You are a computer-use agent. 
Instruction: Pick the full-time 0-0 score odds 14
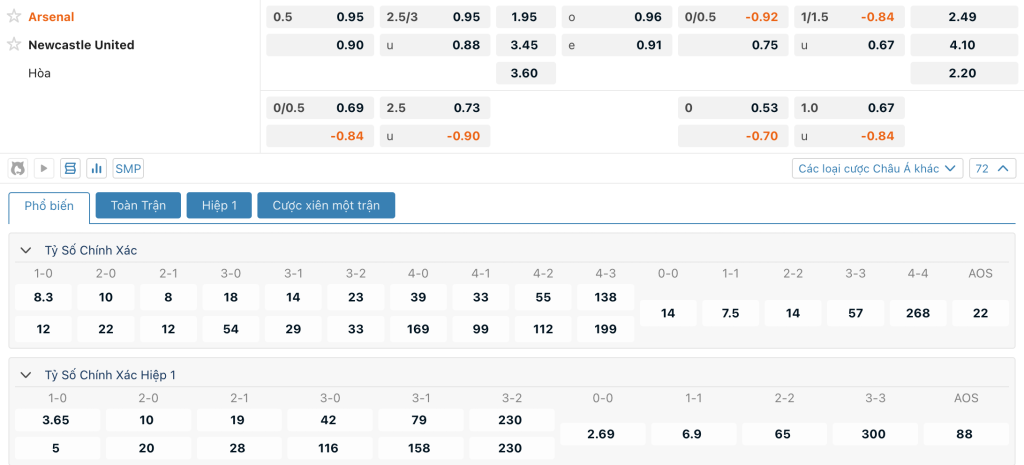point(668,313)
